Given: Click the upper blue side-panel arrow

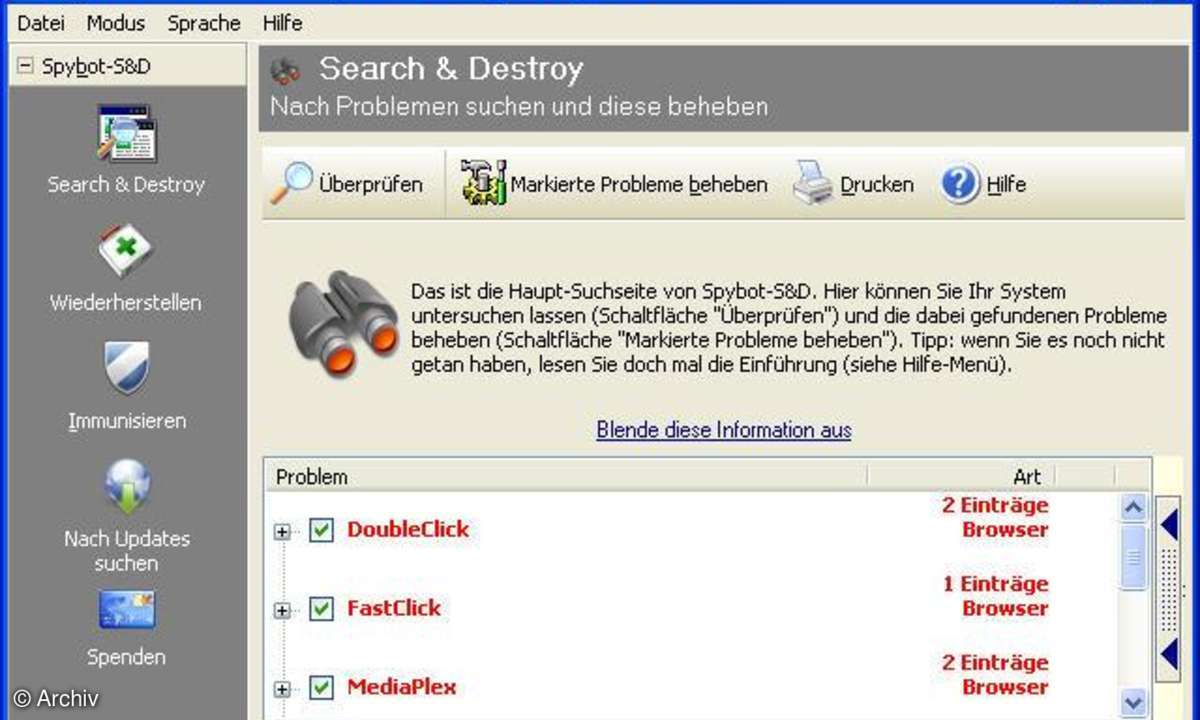Looking at the screenshot, I should [1169, 524].
